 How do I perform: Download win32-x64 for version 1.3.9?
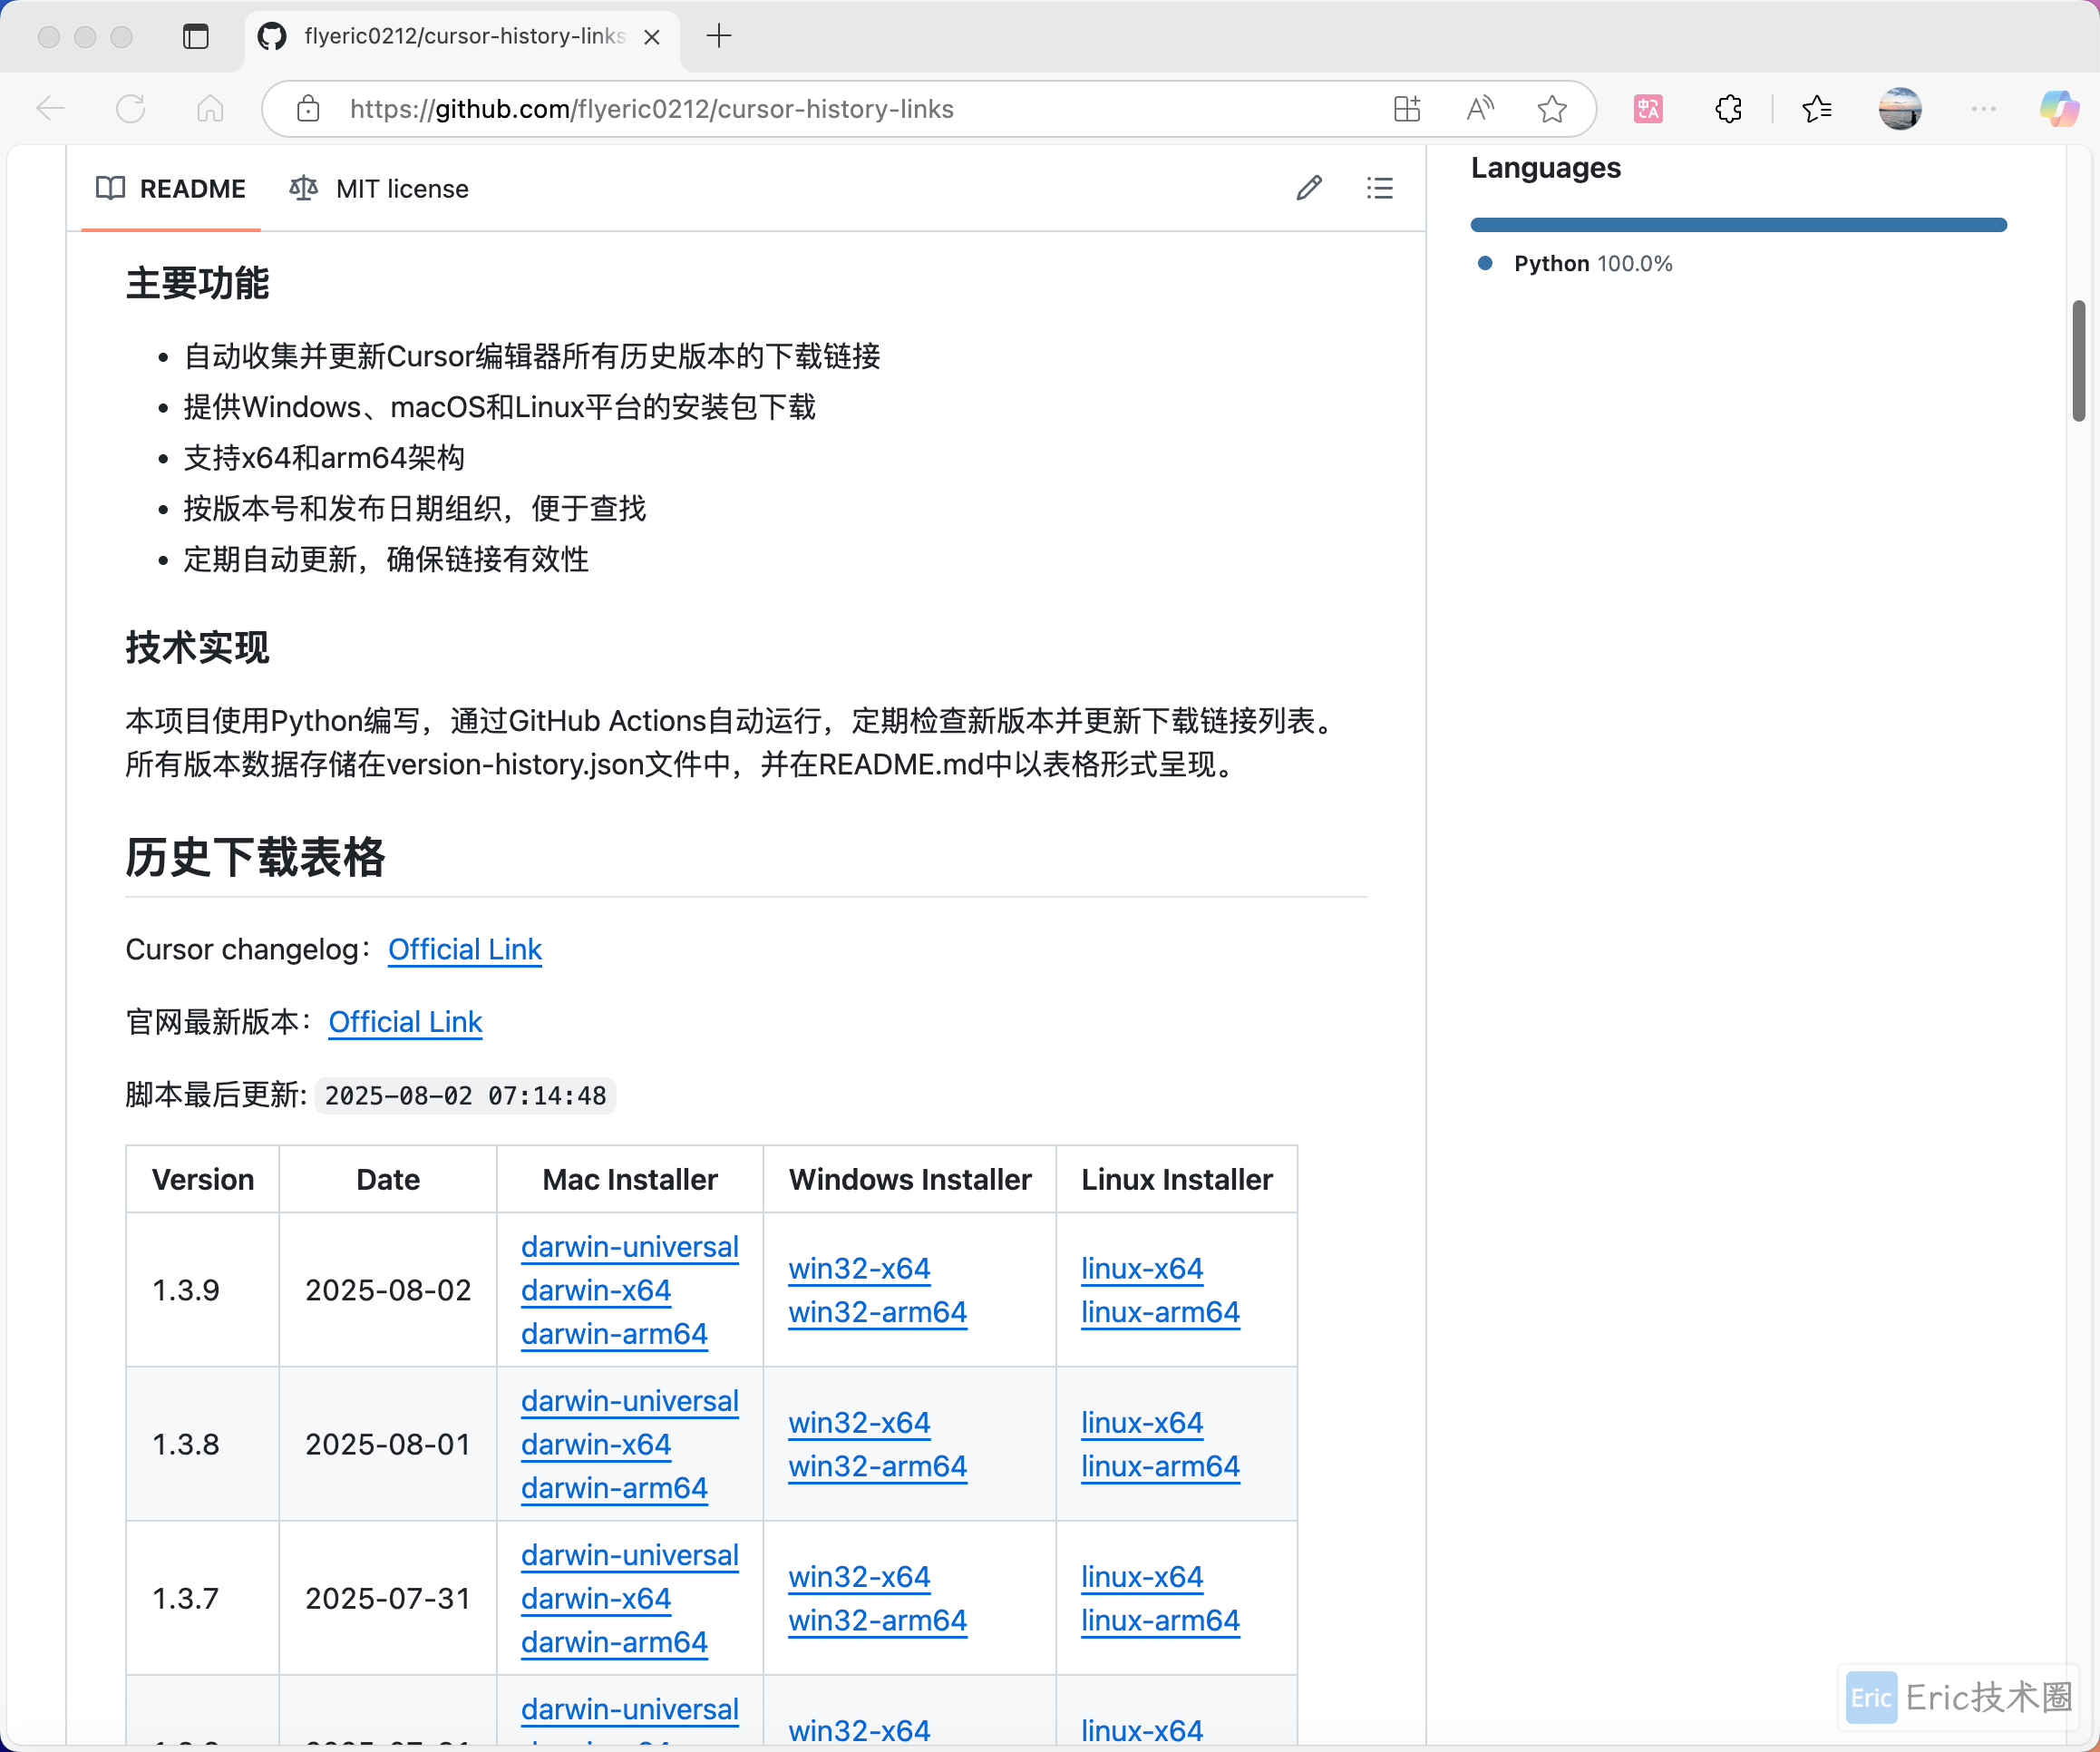859,1268
